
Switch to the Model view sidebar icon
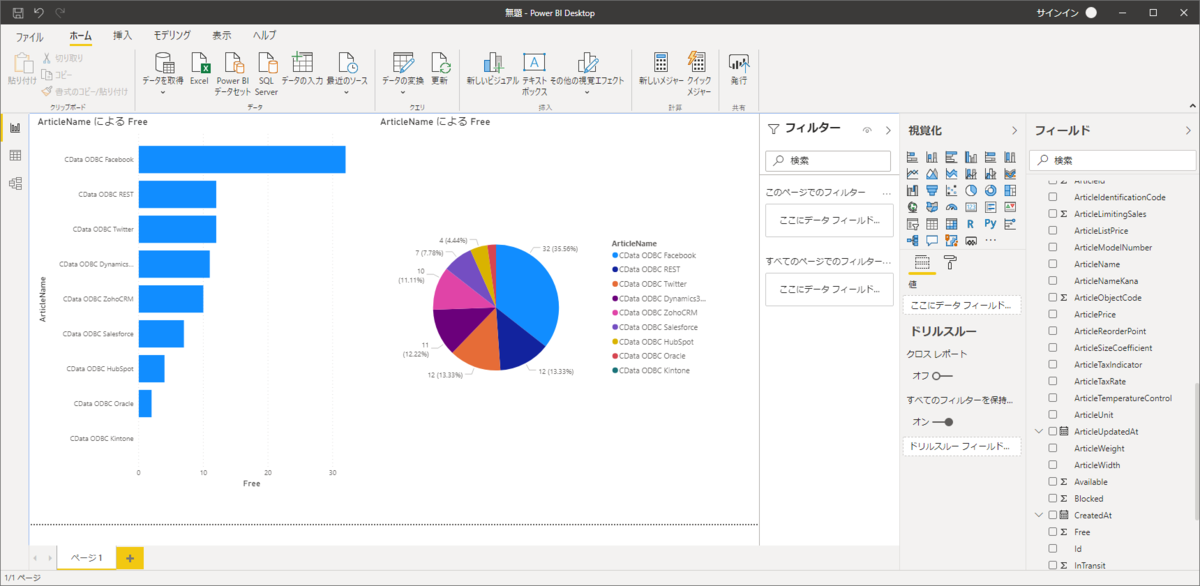point(15,183)
